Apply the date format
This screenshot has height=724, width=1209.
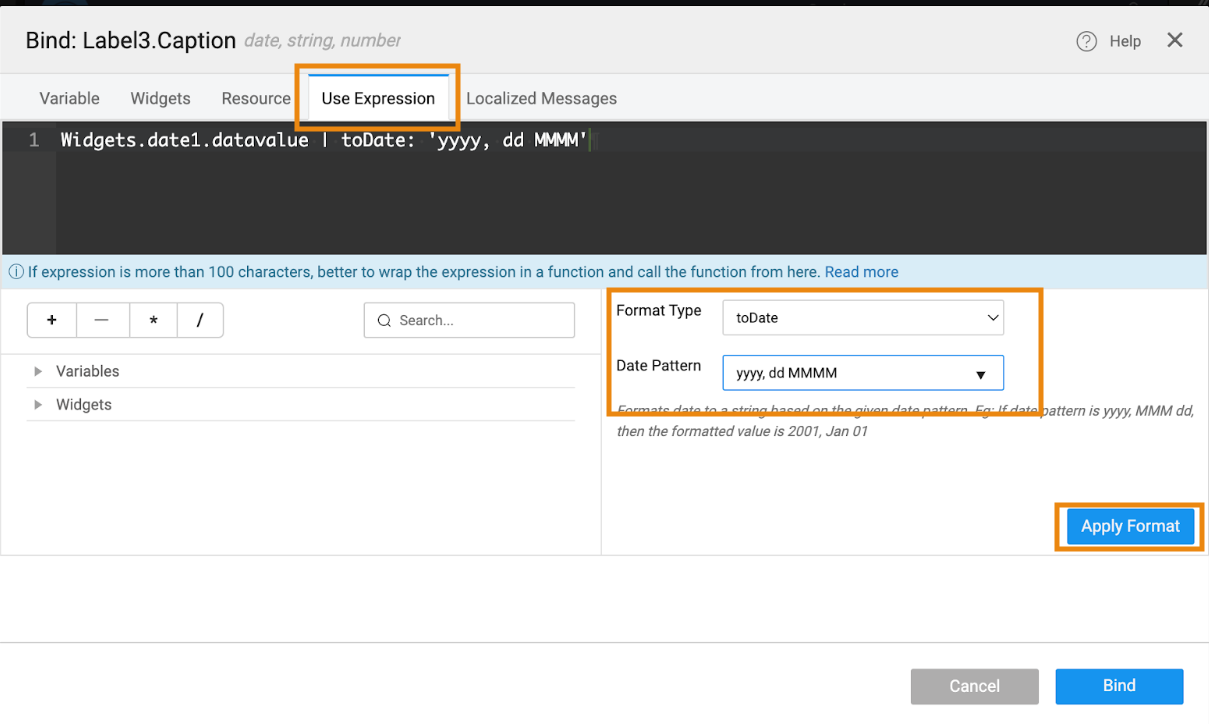coord(1130,526)
